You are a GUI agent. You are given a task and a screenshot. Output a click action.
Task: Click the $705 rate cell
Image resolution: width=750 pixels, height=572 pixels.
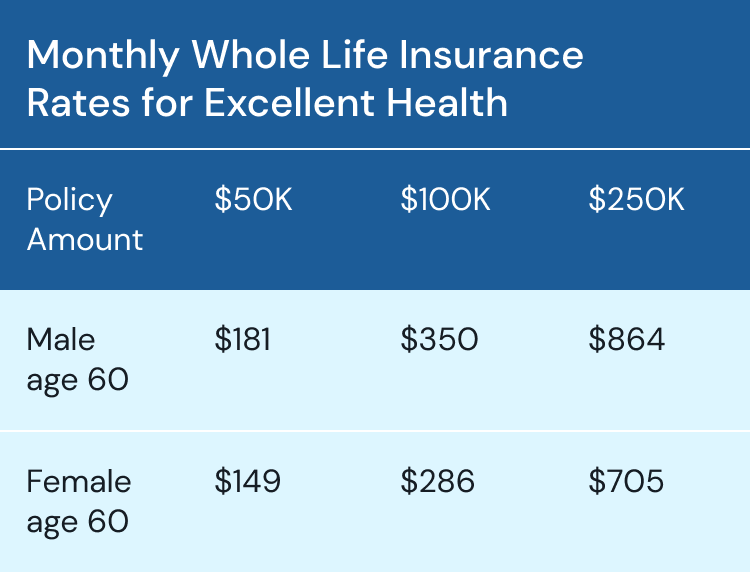(626, 481)
